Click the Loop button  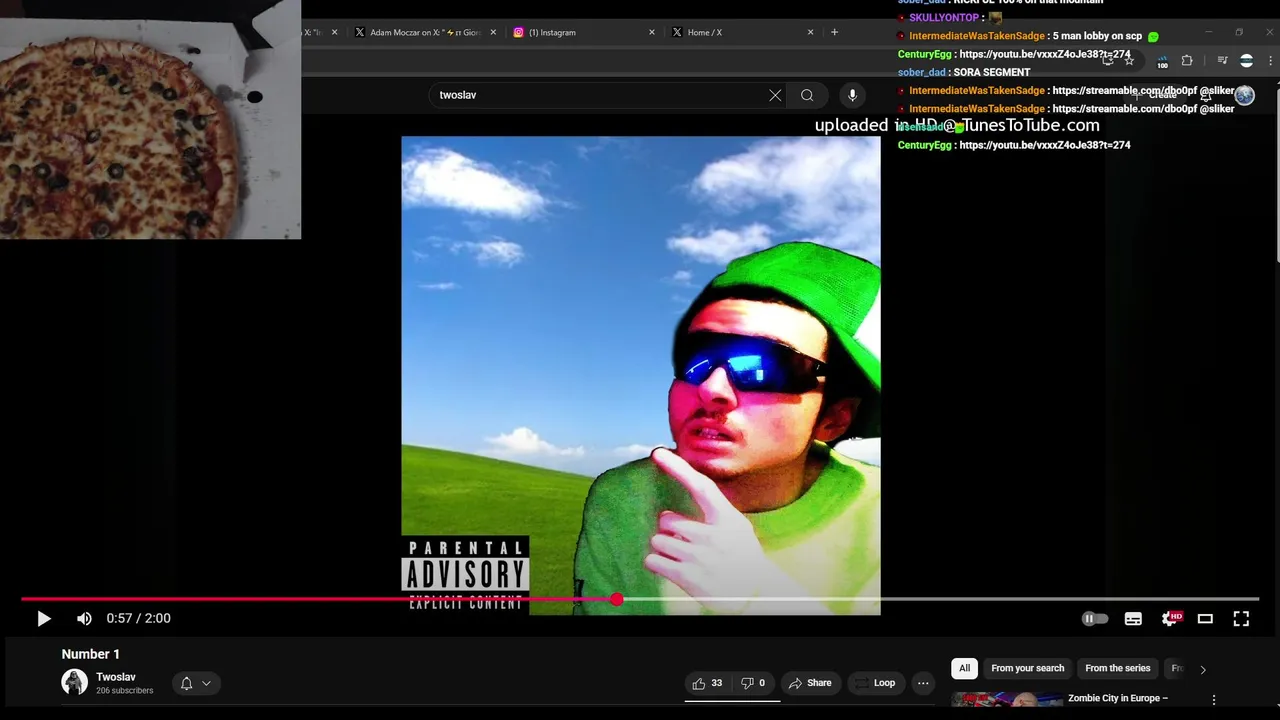[x=875, y=683]
